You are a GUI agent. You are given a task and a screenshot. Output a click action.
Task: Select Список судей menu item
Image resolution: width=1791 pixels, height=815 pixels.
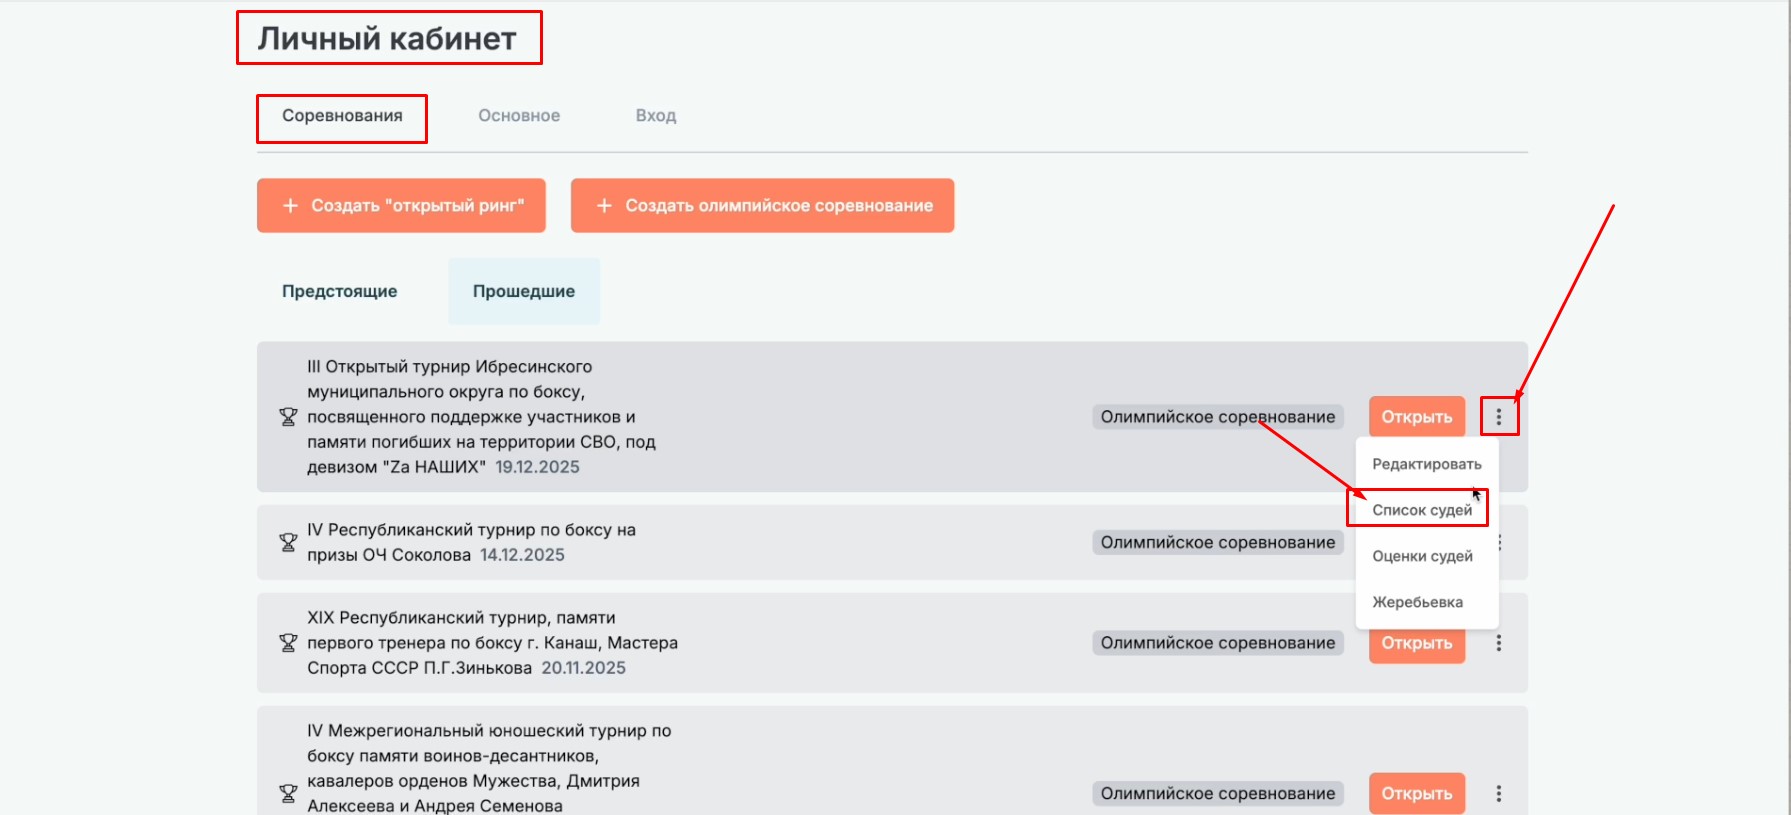tap(1421, 510)
